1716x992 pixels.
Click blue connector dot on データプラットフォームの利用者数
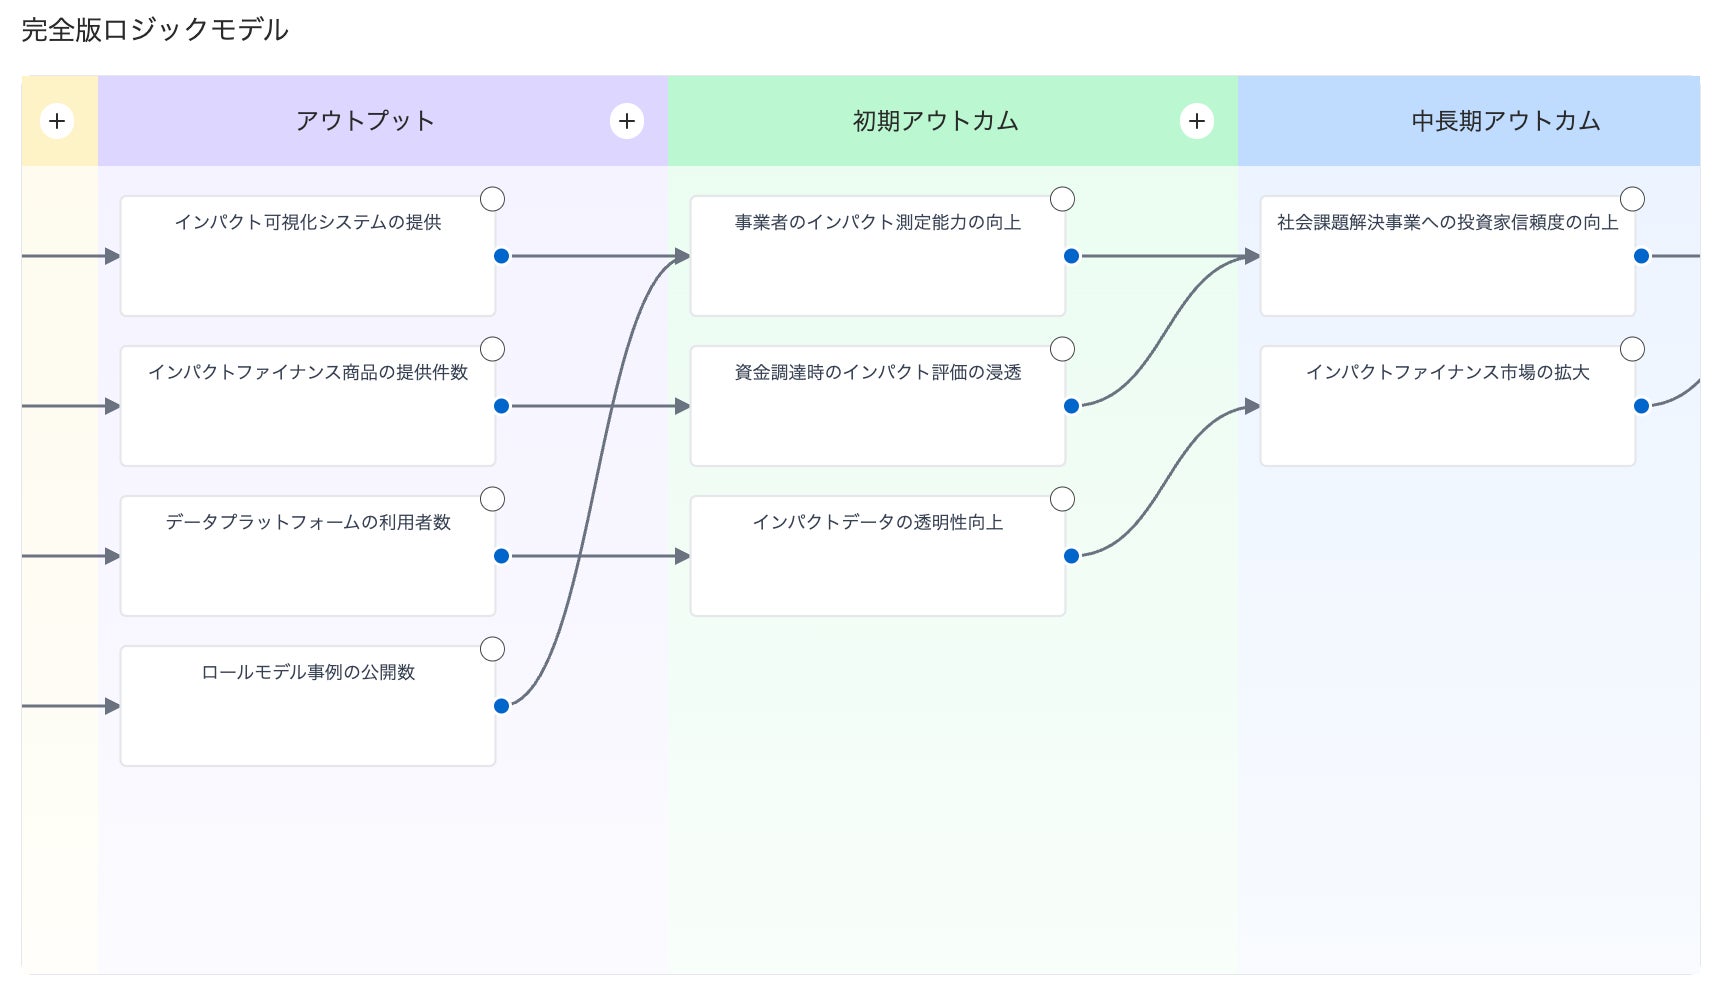[x=502, y=556]
